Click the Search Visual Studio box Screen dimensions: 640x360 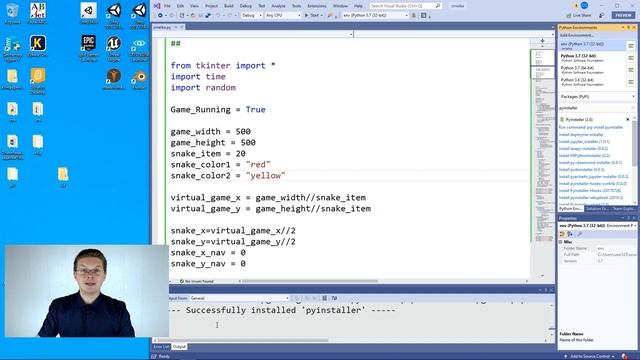click(406, 6)
